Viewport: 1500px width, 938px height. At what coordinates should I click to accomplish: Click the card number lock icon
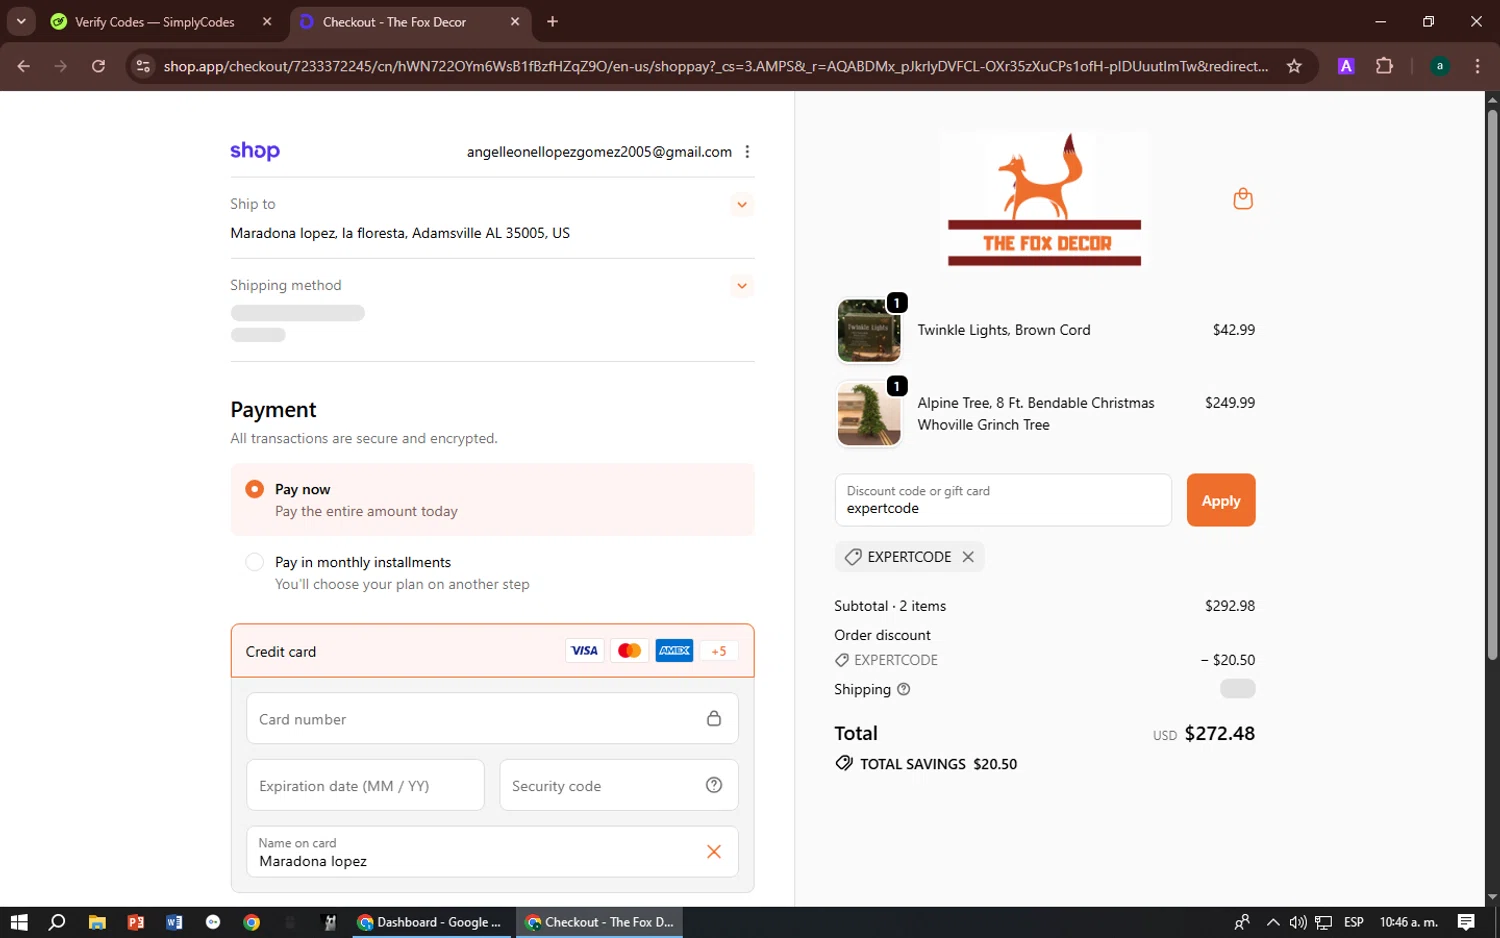714,719
